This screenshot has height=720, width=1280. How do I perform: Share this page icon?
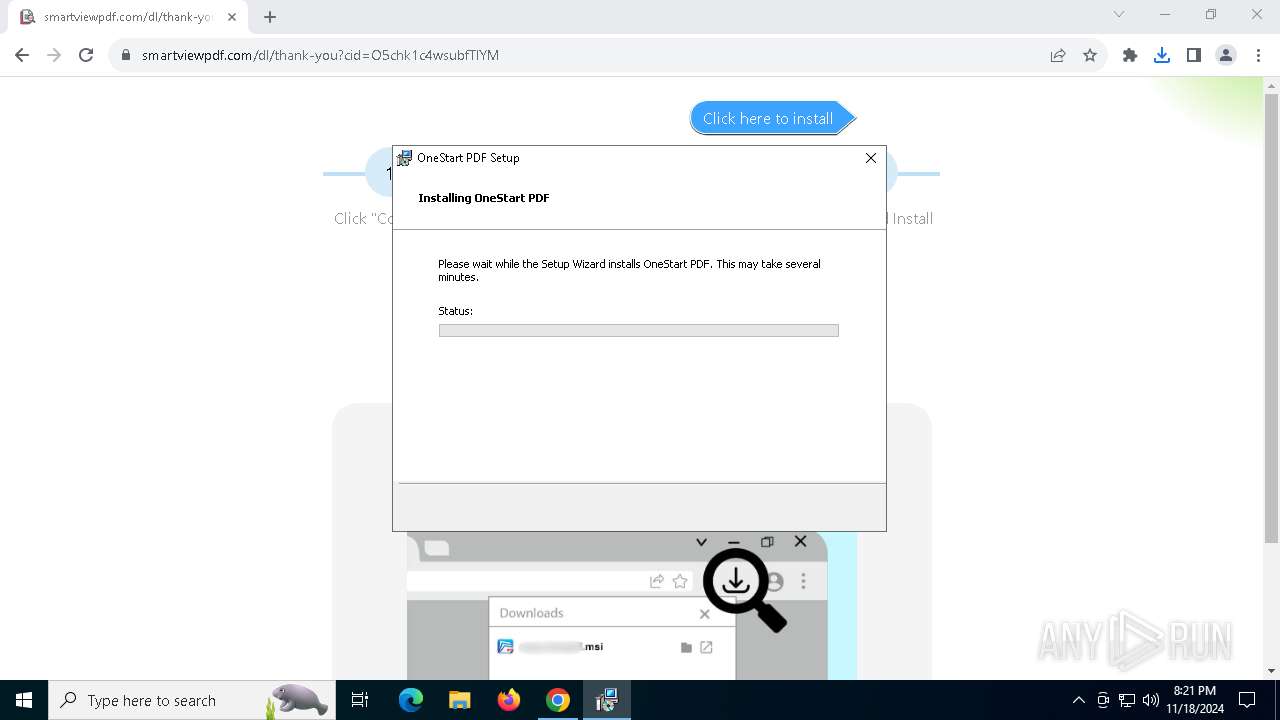pyautogui.click(x=1058, y=55)
